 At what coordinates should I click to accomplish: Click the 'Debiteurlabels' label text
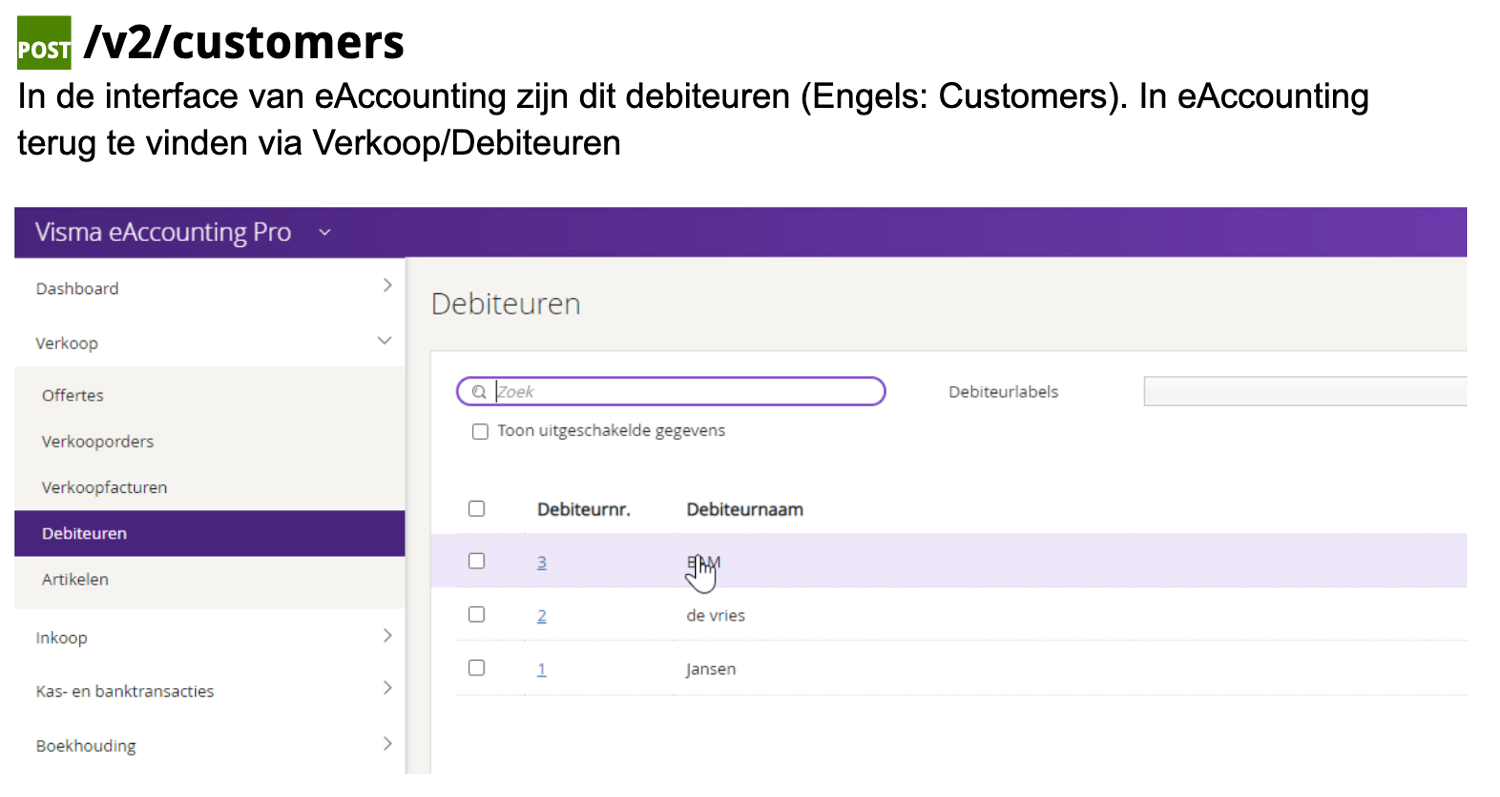[x=1003, y=392]
